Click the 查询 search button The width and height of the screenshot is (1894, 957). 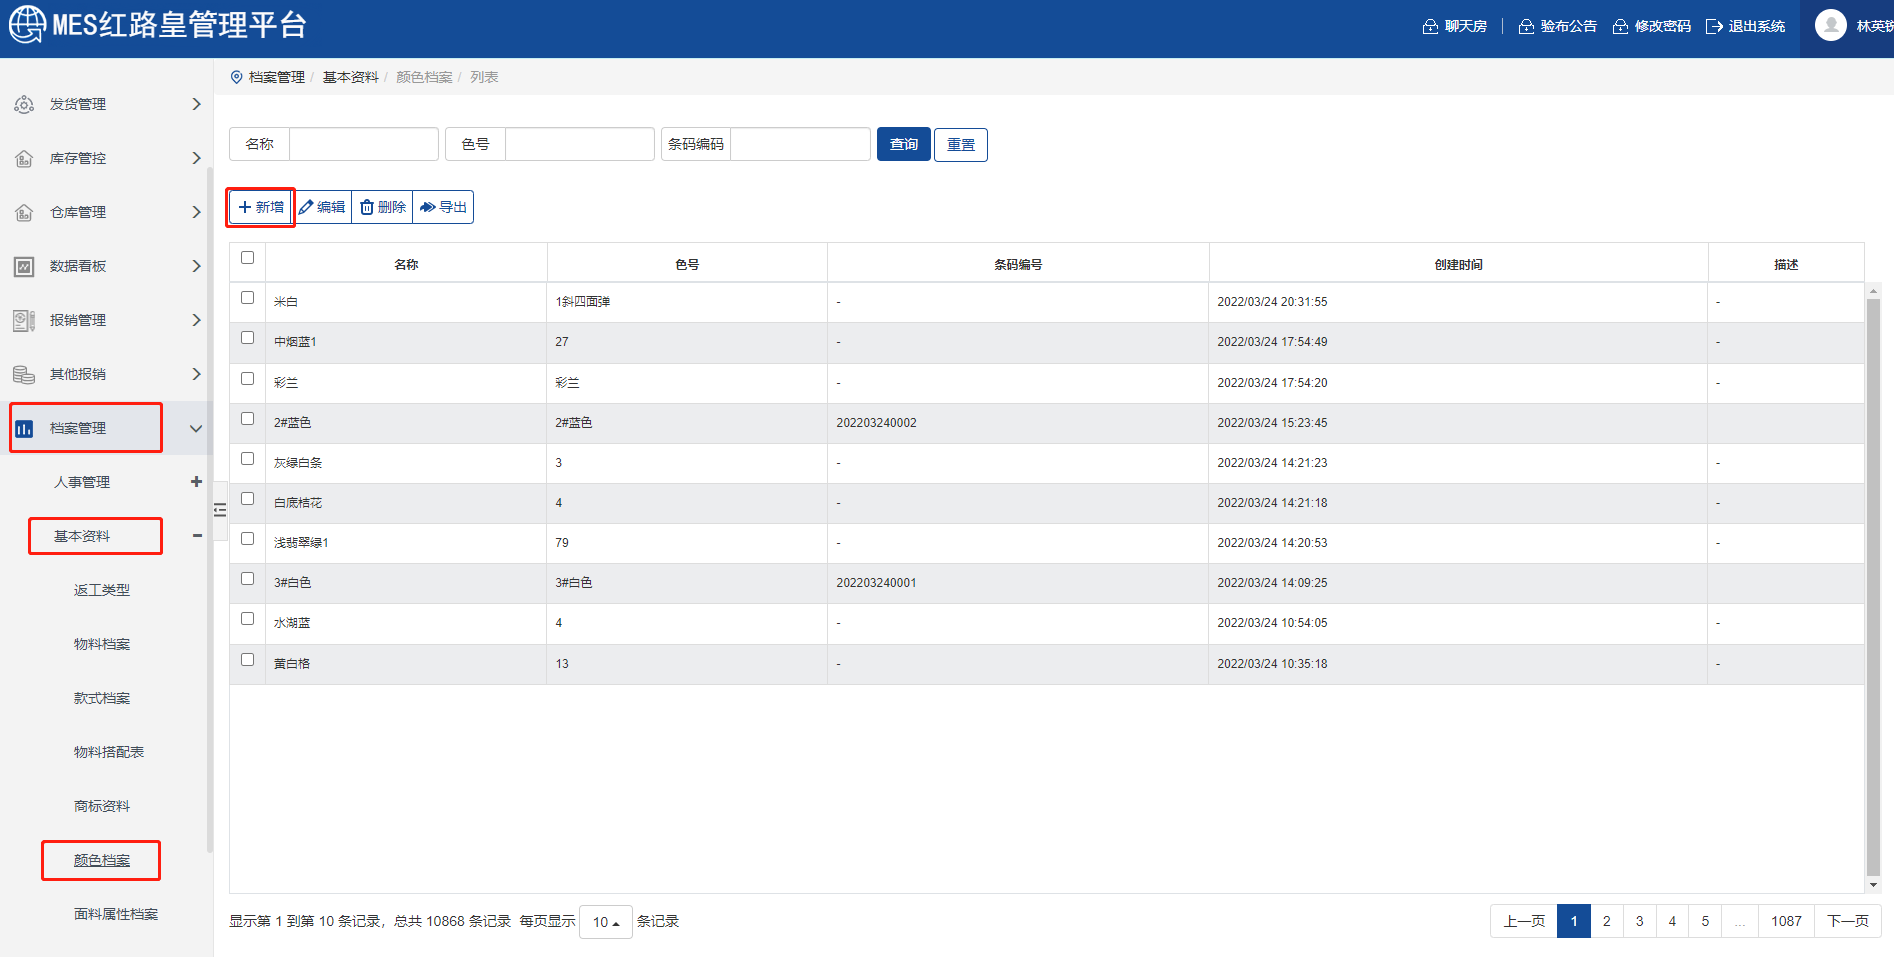tap(903, 144)
